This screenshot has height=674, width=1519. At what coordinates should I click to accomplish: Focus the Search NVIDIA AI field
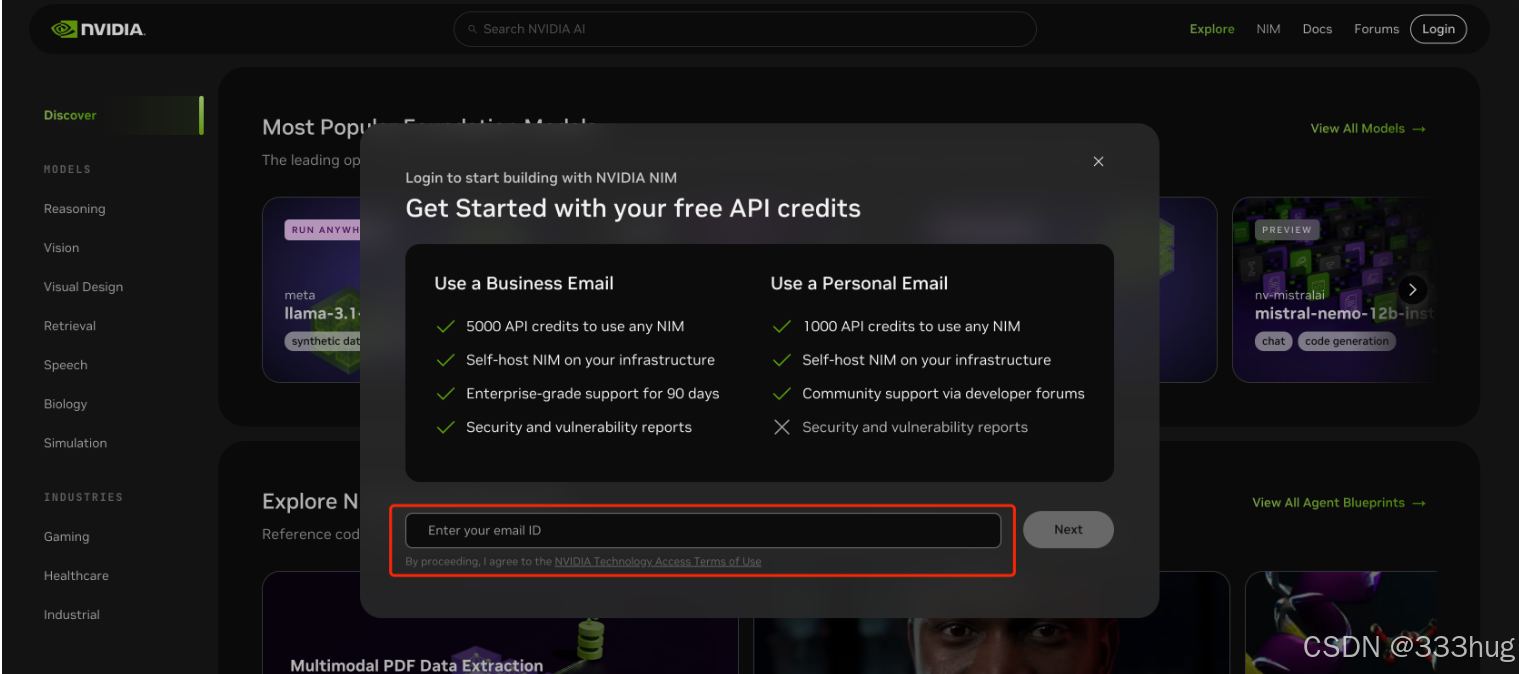point(745,29)
